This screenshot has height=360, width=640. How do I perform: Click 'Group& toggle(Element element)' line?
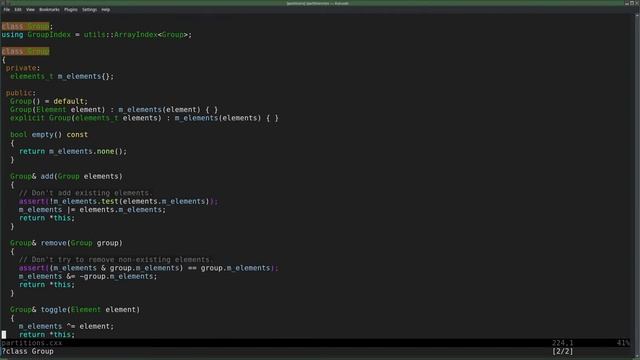point(75,309)
